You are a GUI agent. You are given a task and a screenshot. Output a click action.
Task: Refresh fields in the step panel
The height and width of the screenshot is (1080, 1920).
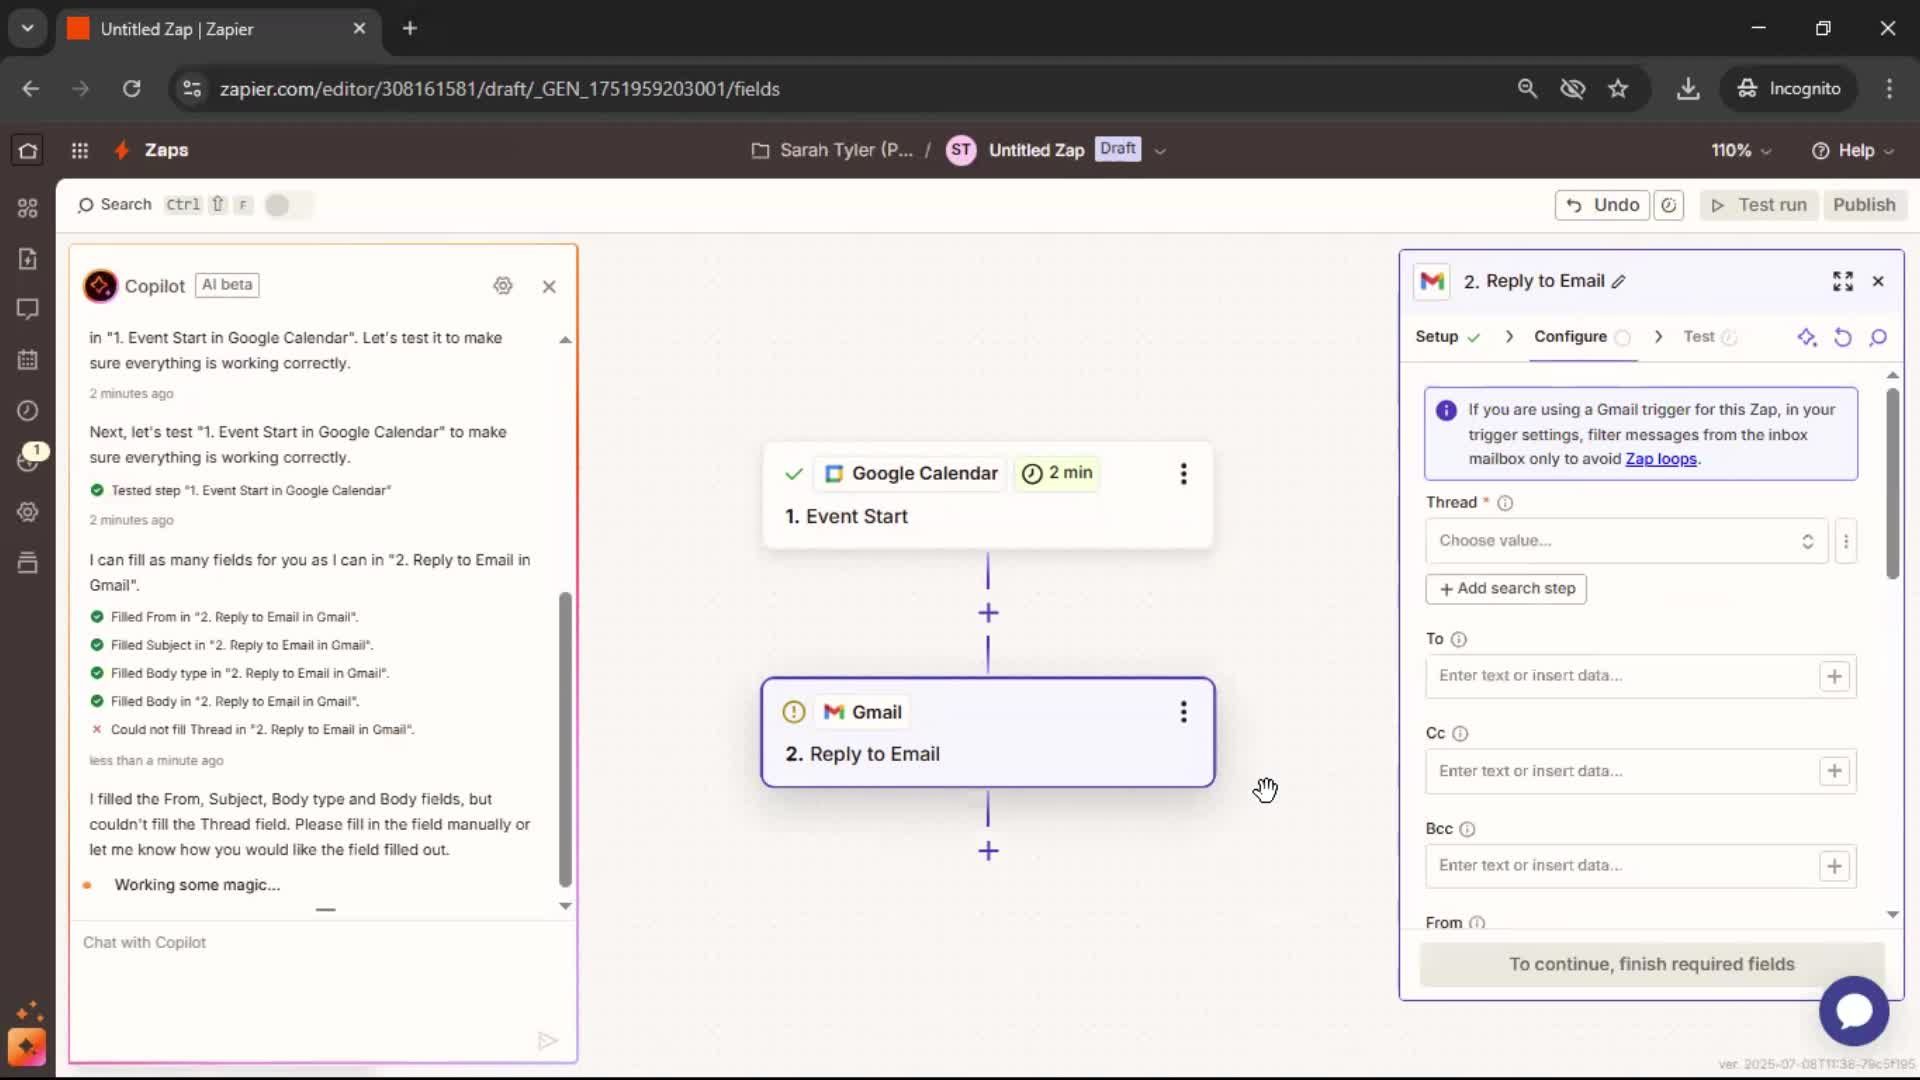tap(1843, 337)
